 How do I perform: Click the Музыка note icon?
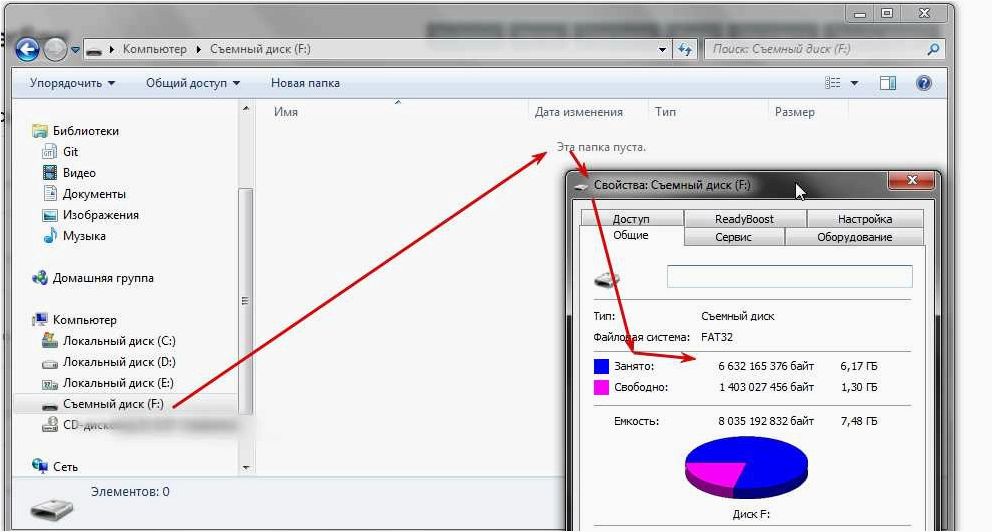coord(49,236)
